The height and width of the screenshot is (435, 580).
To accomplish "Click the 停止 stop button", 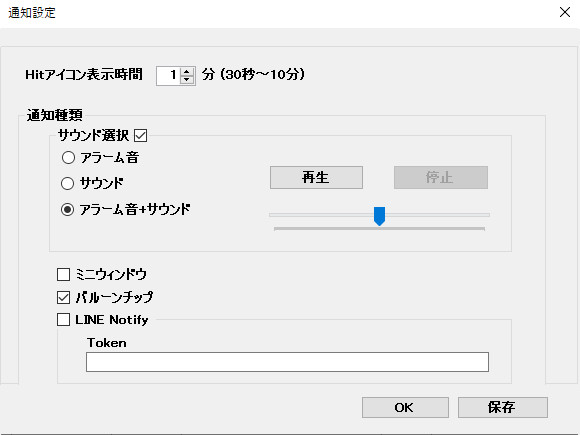I will click(441, 178).
